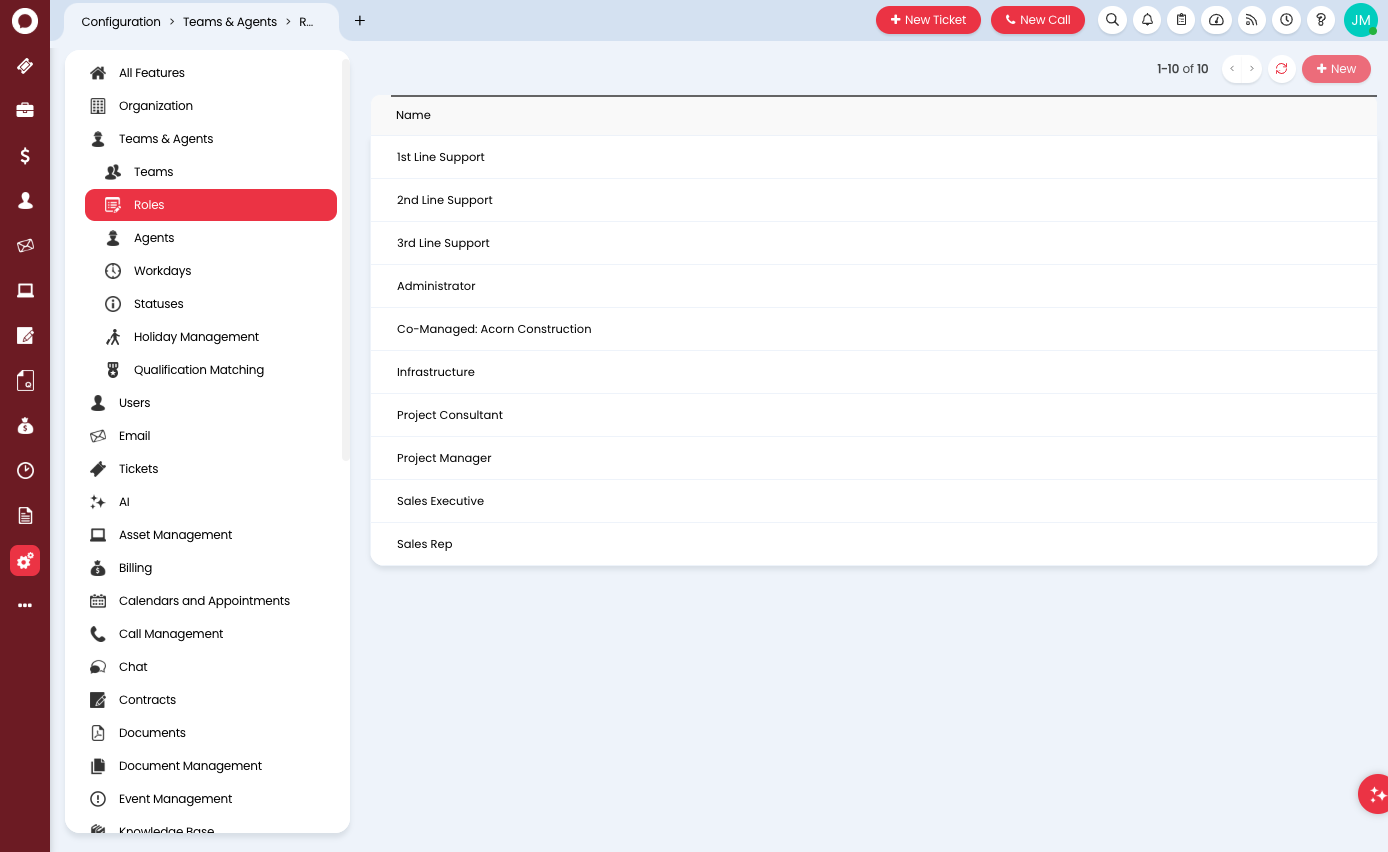Add a new tab with plus
Screen dimensions: 1388x852
tap(360, 21)
